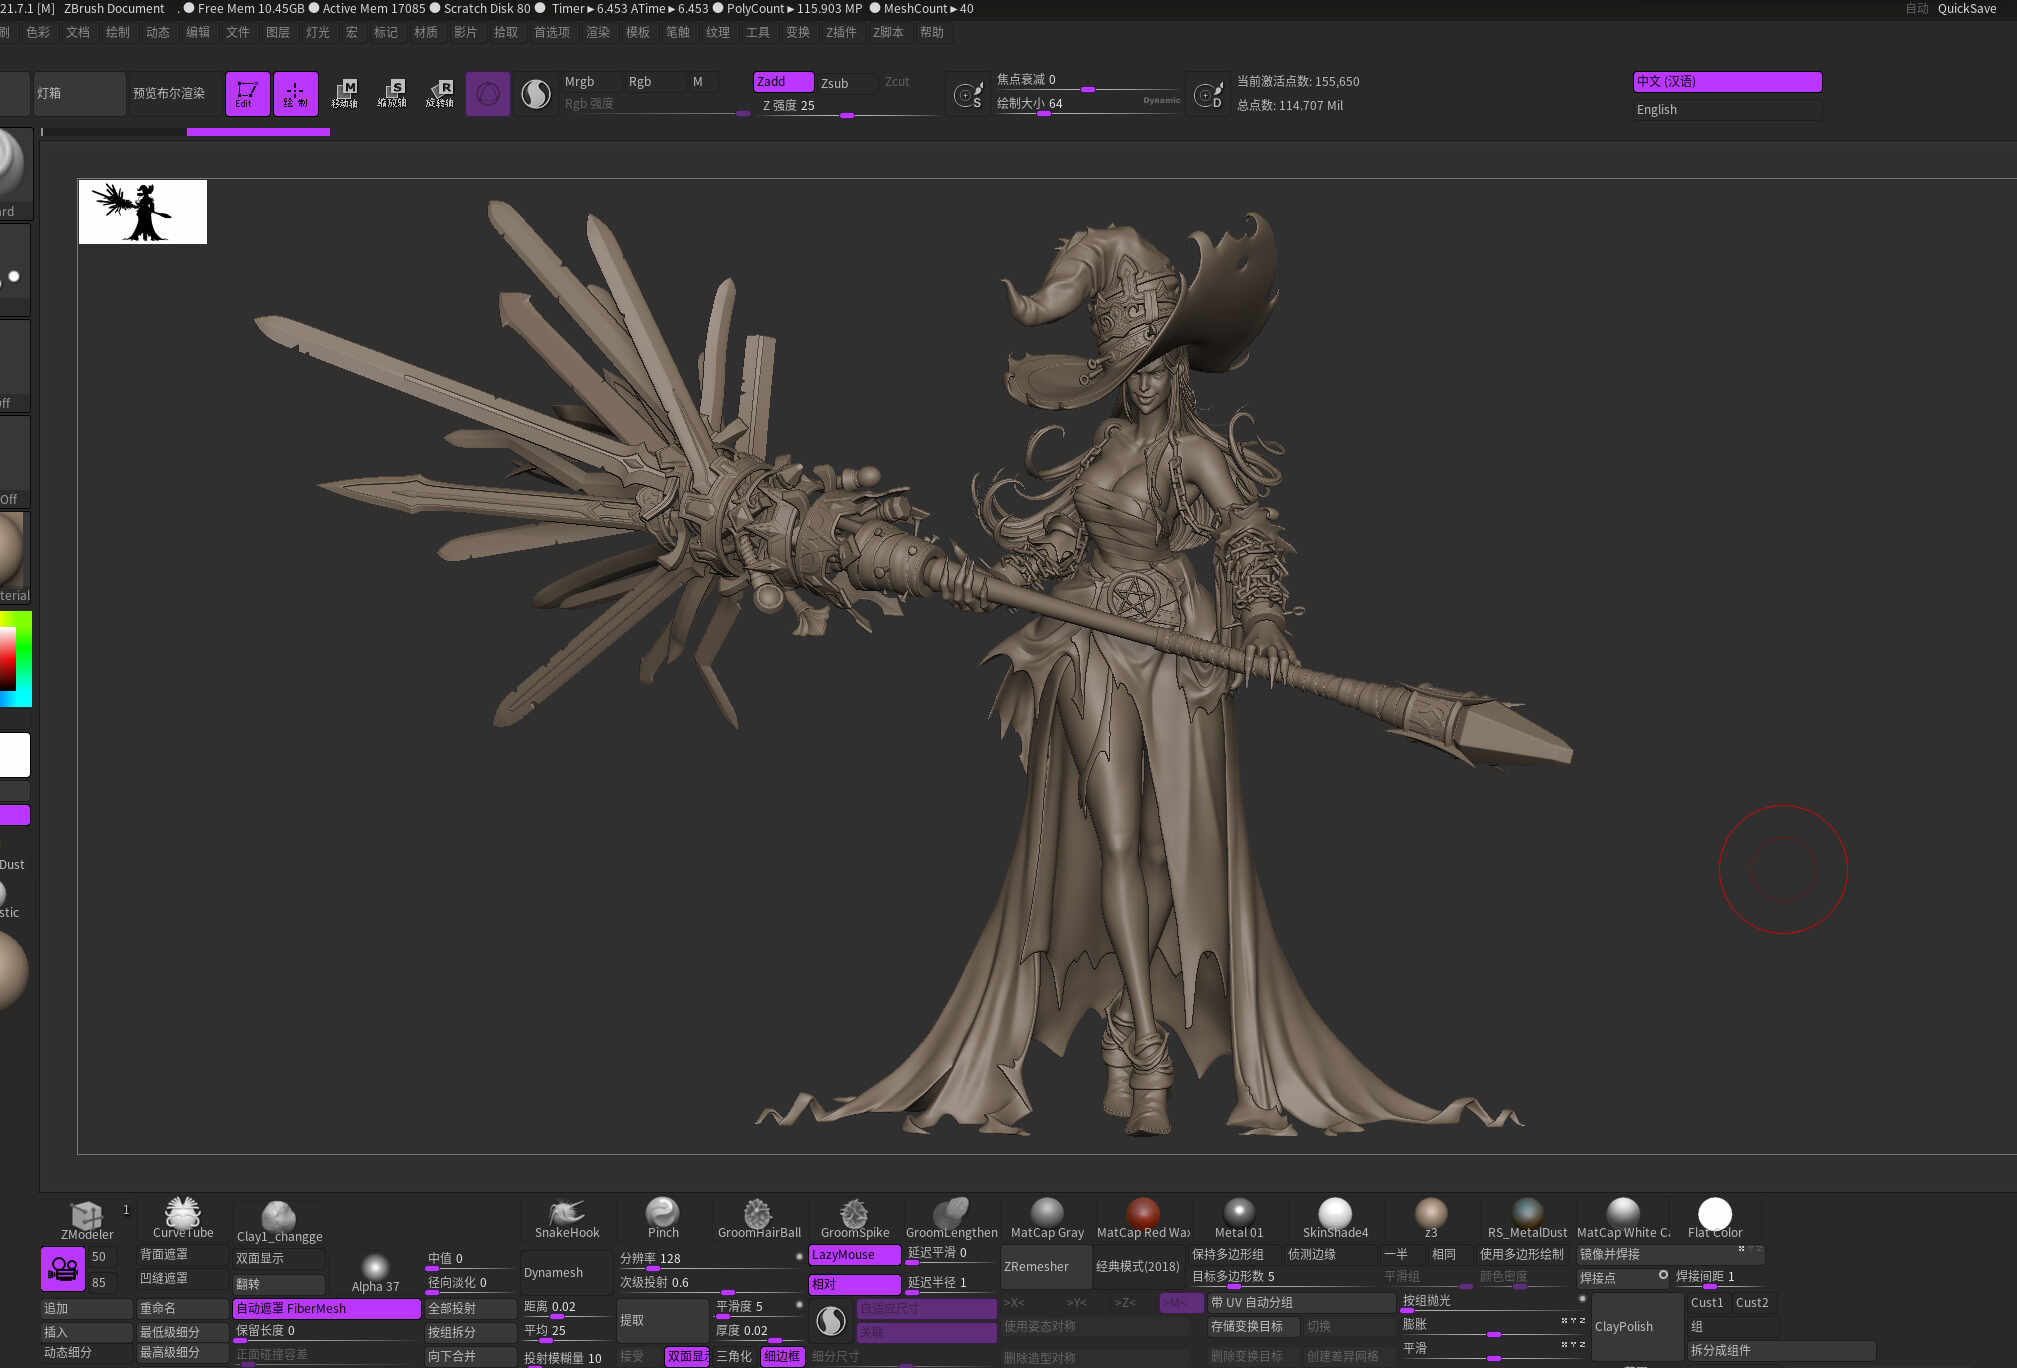Image resolution: width=2017 pixels, height=1368 pixels.
Task: Open the 渲染 (Render) menu
Action: click(x=598, y=32)
